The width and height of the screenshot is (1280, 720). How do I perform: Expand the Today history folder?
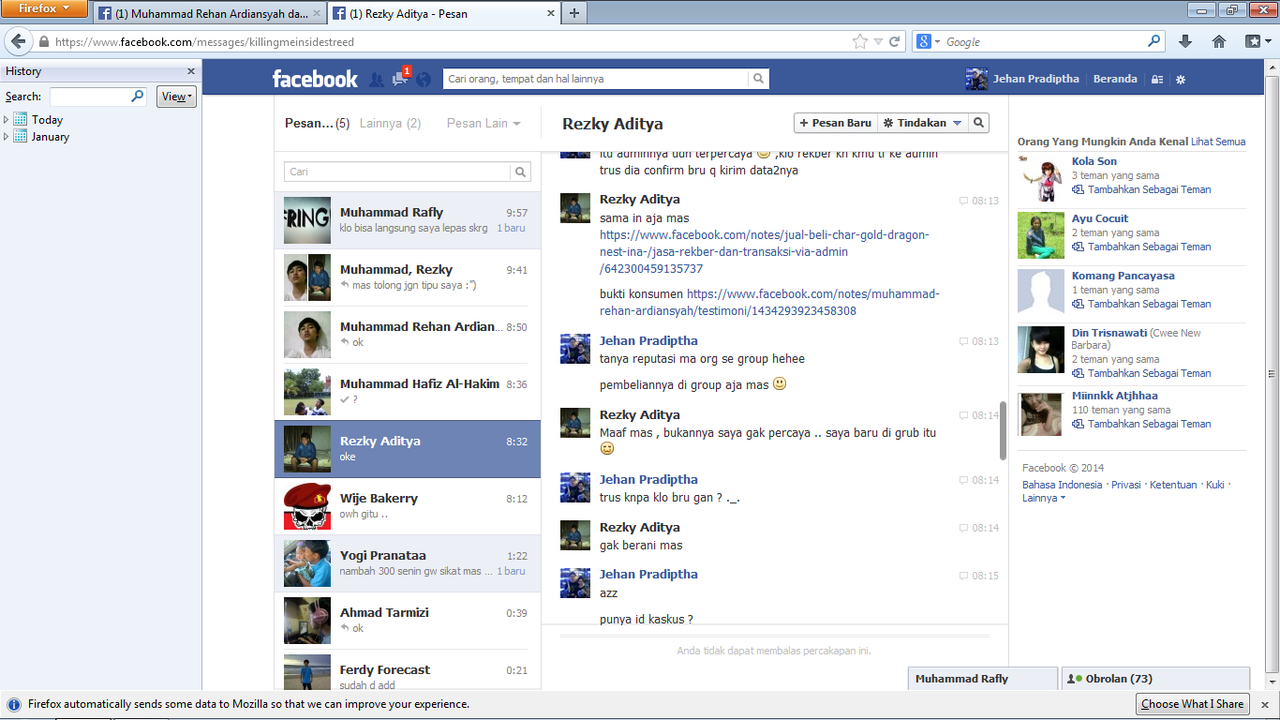(6, 120)
